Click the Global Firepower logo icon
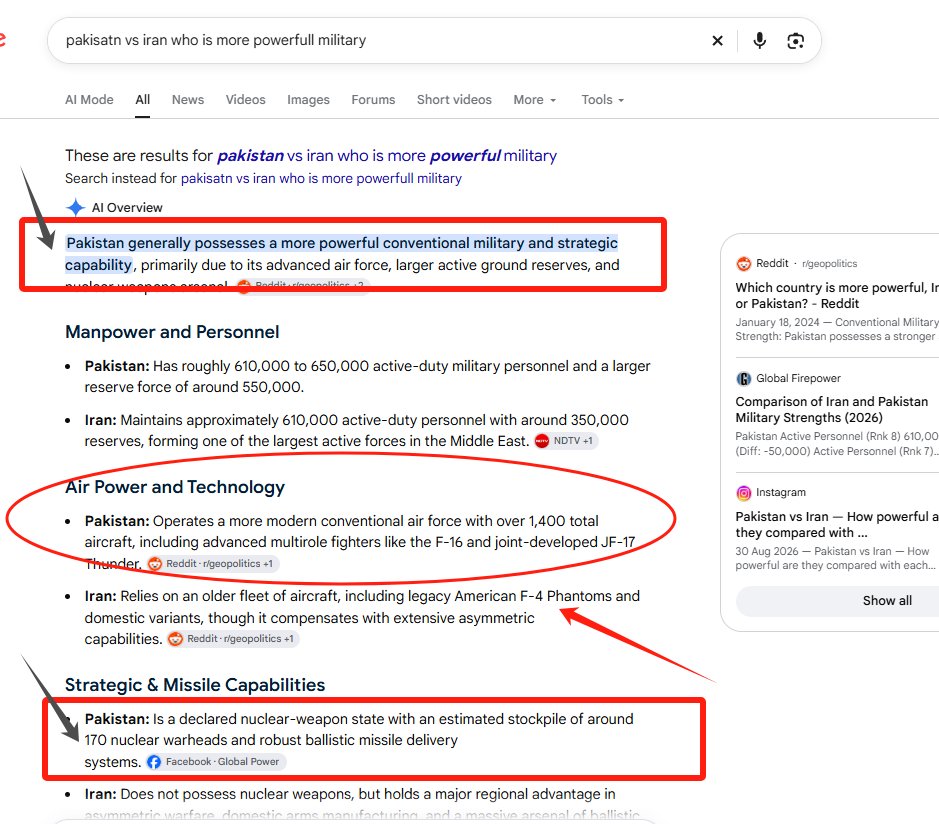The height and width of the screenshot is (824, 939). (743, 378)
